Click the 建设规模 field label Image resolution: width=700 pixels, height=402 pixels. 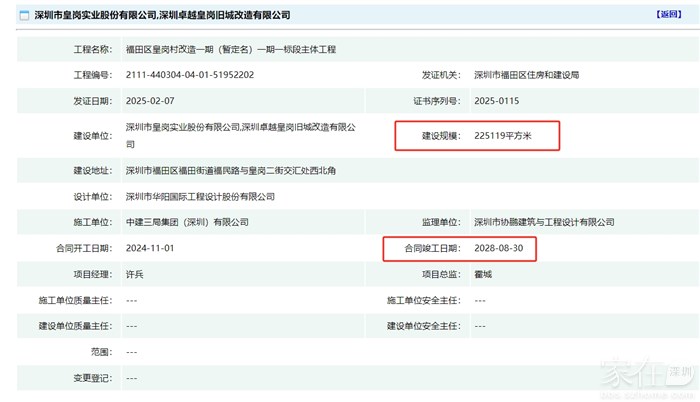436,136
